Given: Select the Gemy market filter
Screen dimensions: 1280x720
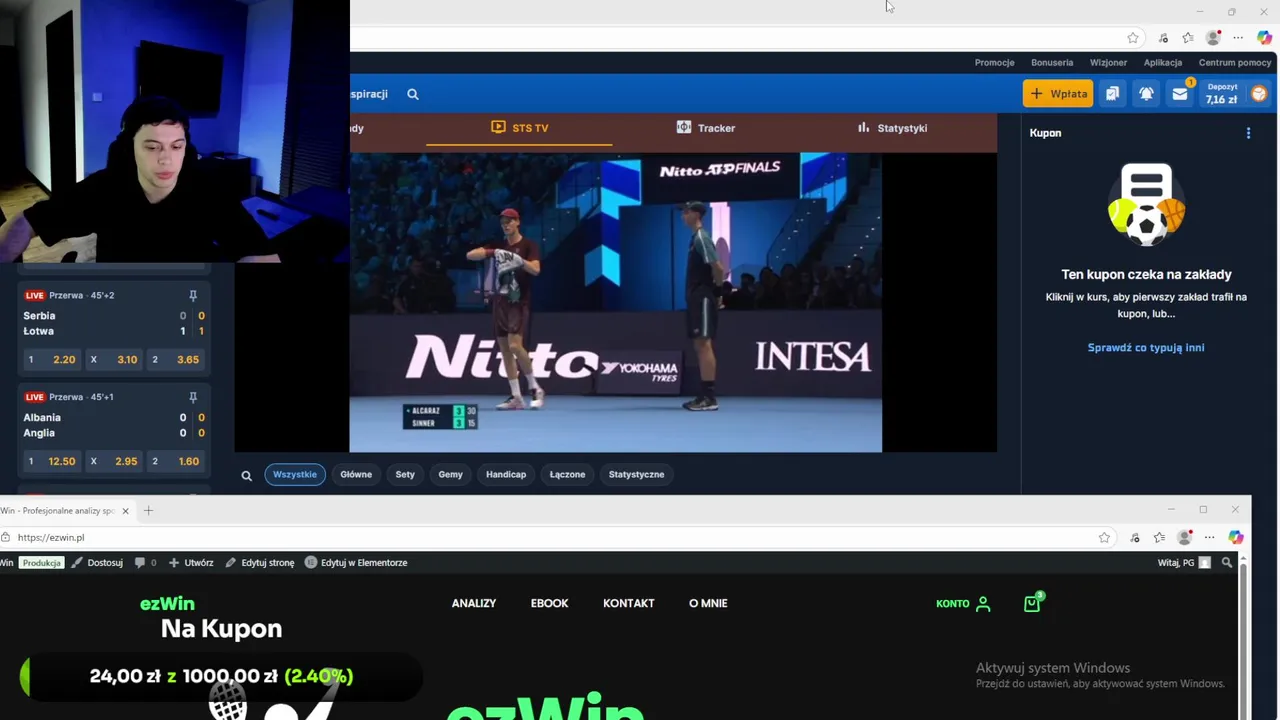Looking at the screenshot, I should tap(450, 475).
